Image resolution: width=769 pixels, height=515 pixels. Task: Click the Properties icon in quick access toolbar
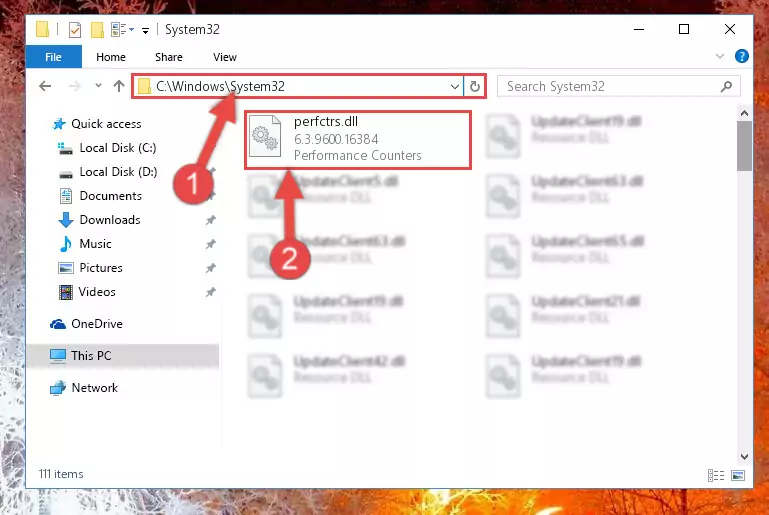(75, 30)
